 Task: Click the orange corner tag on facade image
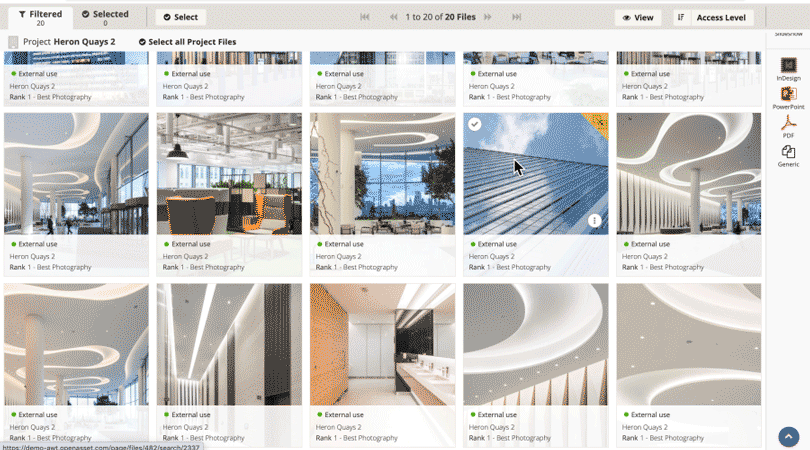(599, 122)
